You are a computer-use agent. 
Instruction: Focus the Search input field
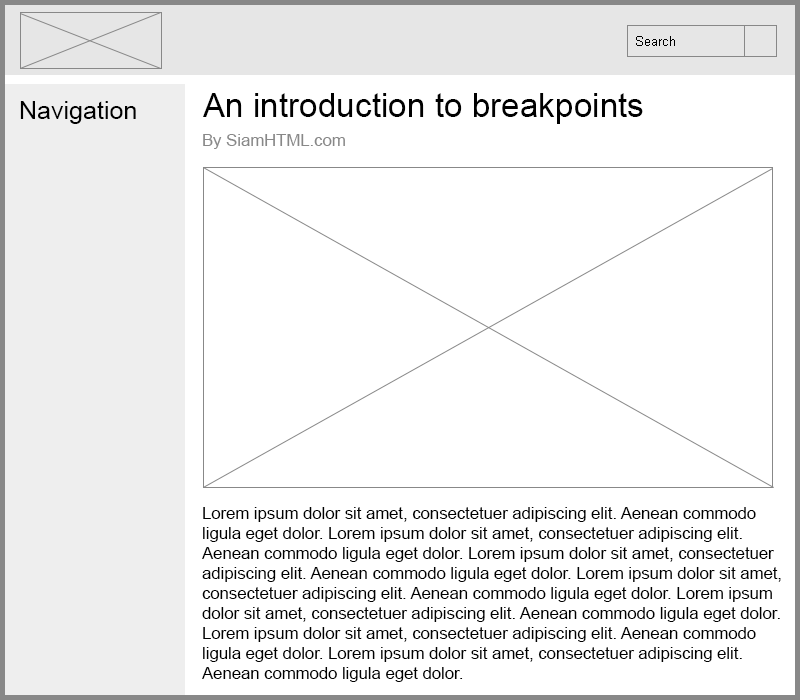click(x=686, y=41)
